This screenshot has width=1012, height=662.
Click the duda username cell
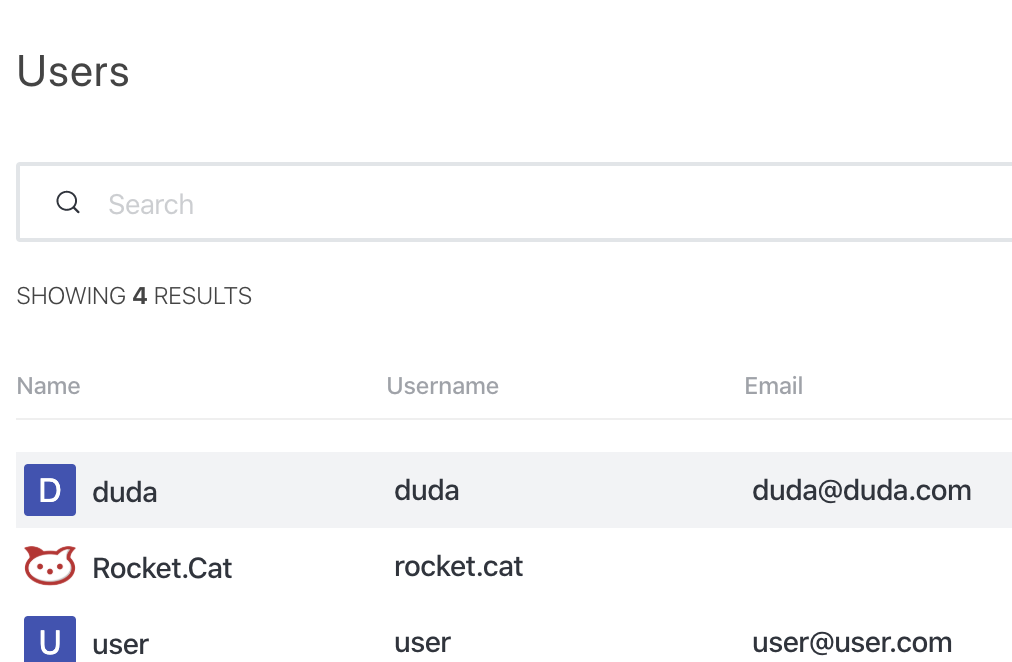tap(427, 490)
